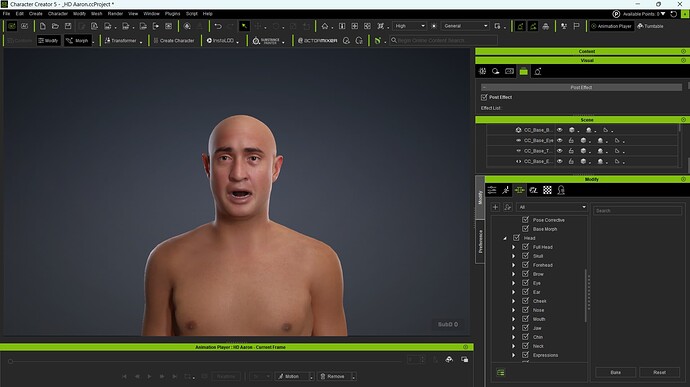
Task: Click the flag icon in top toolbar
Action: pyautogui.click(x=576, y=26)
